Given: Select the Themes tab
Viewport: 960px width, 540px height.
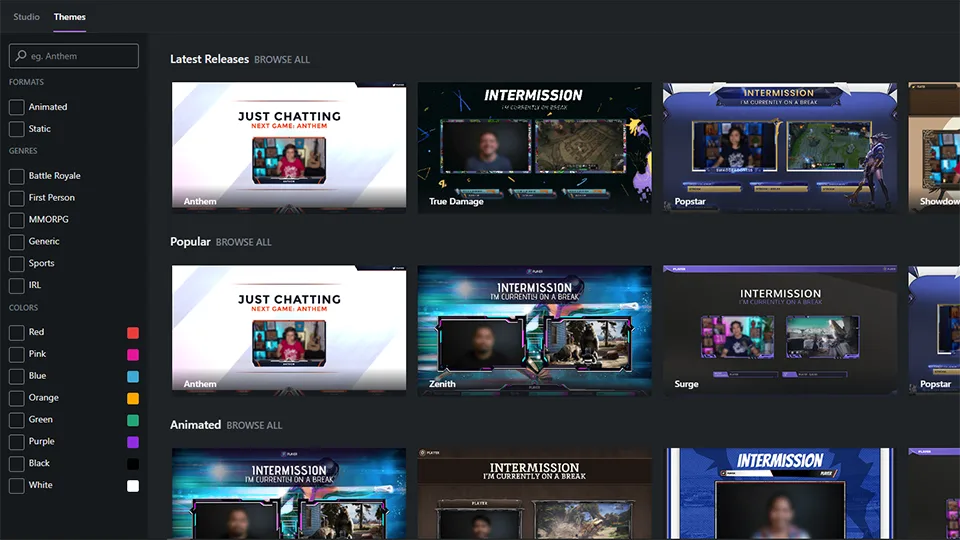Looking at the screenshot, I should pos(70,17).
